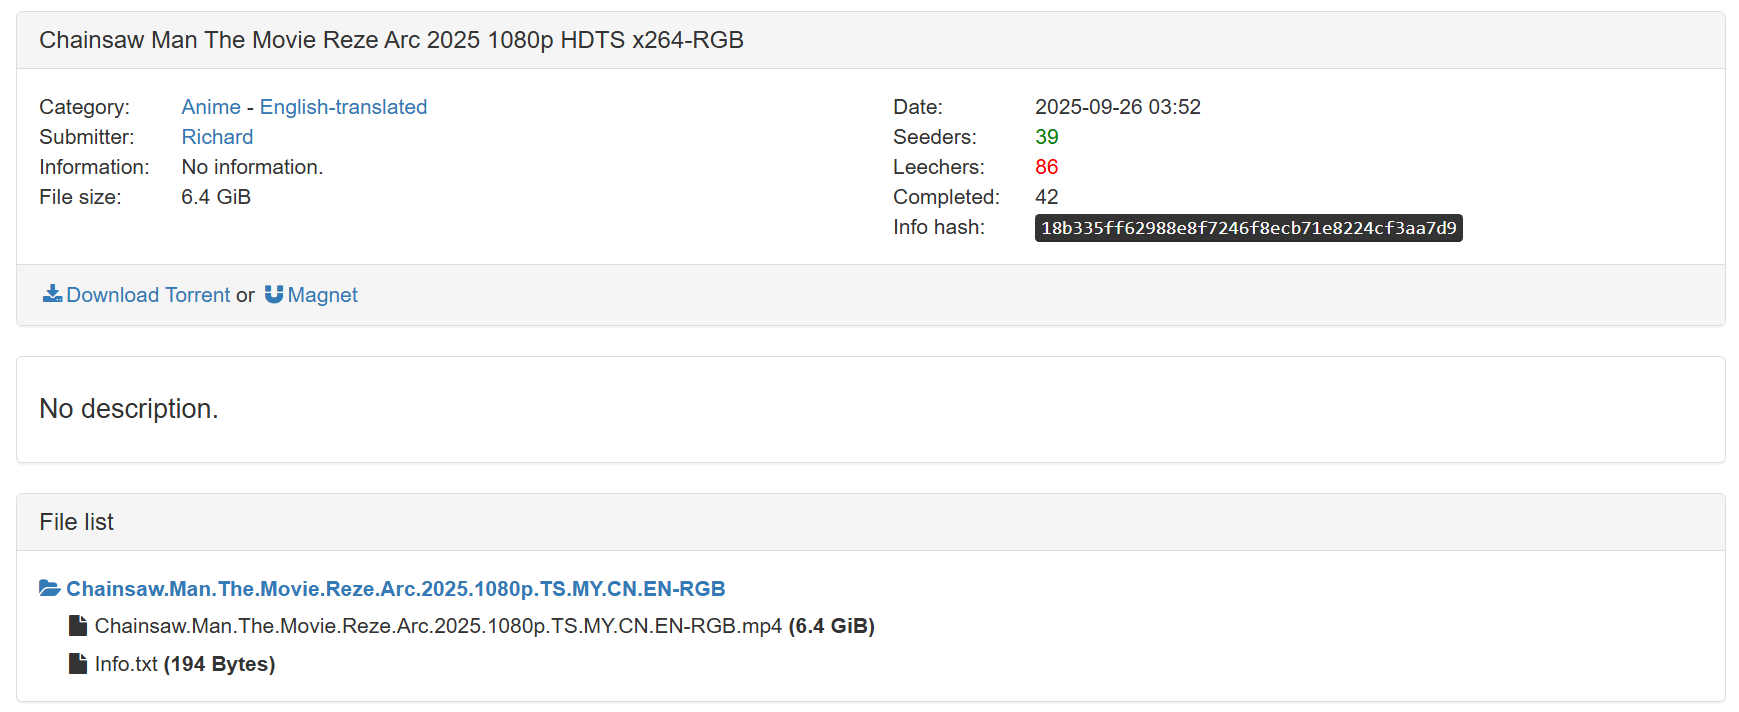Click the File list panel header
Image resolution: width=1739 pixels, height=712 pixels.
coord(77,522)
